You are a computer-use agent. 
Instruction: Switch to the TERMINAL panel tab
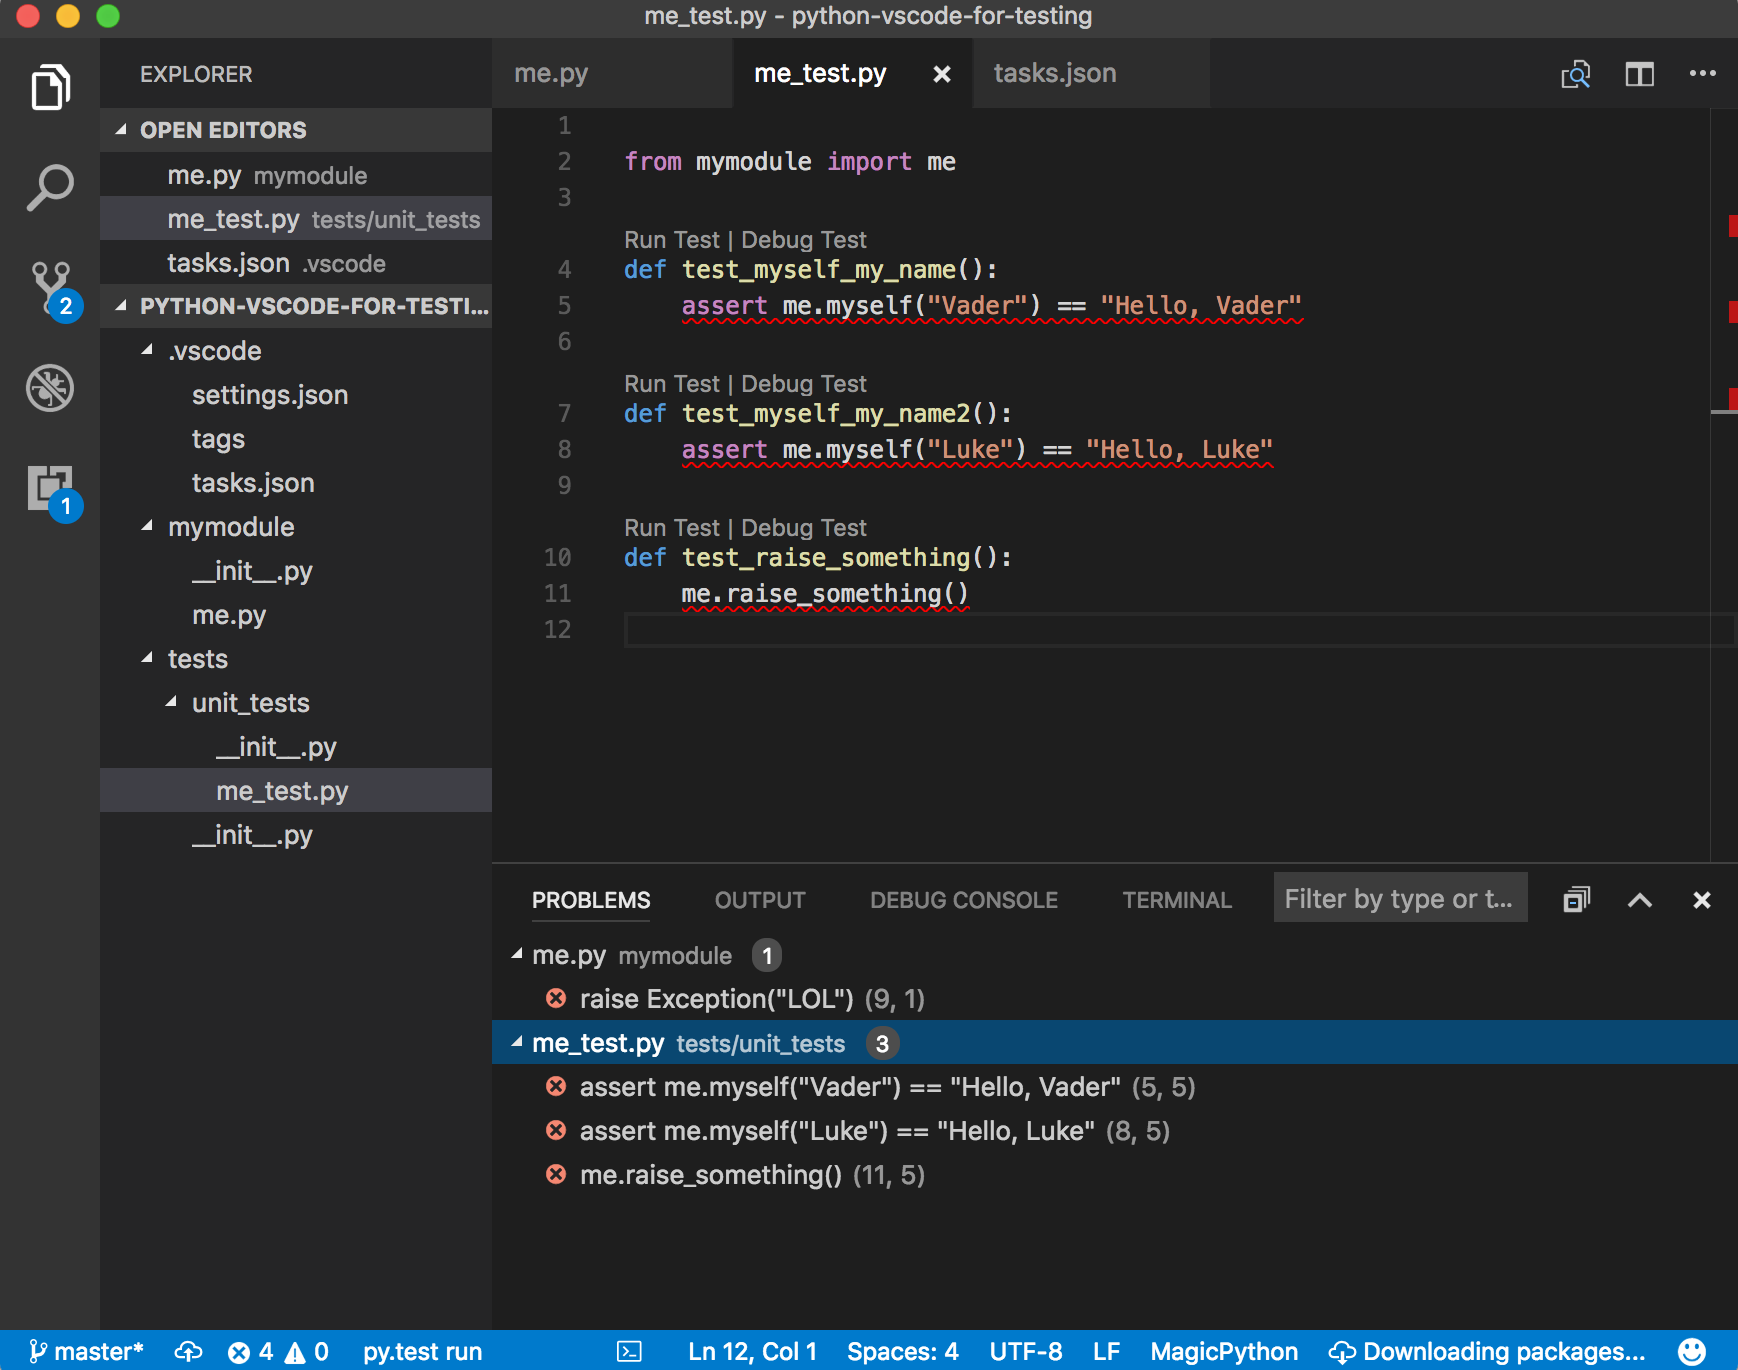coord(1177,900)
